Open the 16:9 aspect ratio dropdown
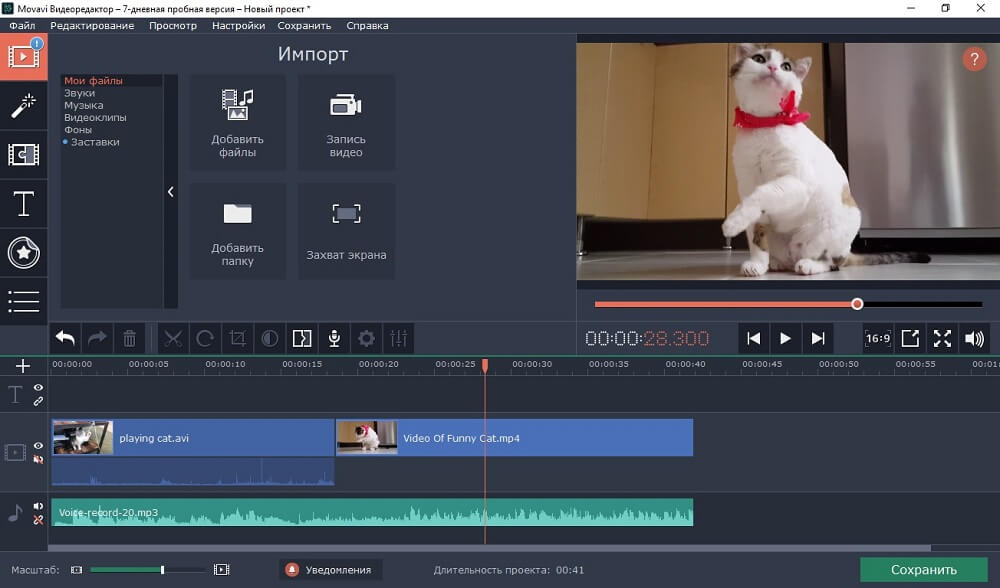Image resolution: width=1000 pixels, height=588 pixels. (x=878, y=338)
